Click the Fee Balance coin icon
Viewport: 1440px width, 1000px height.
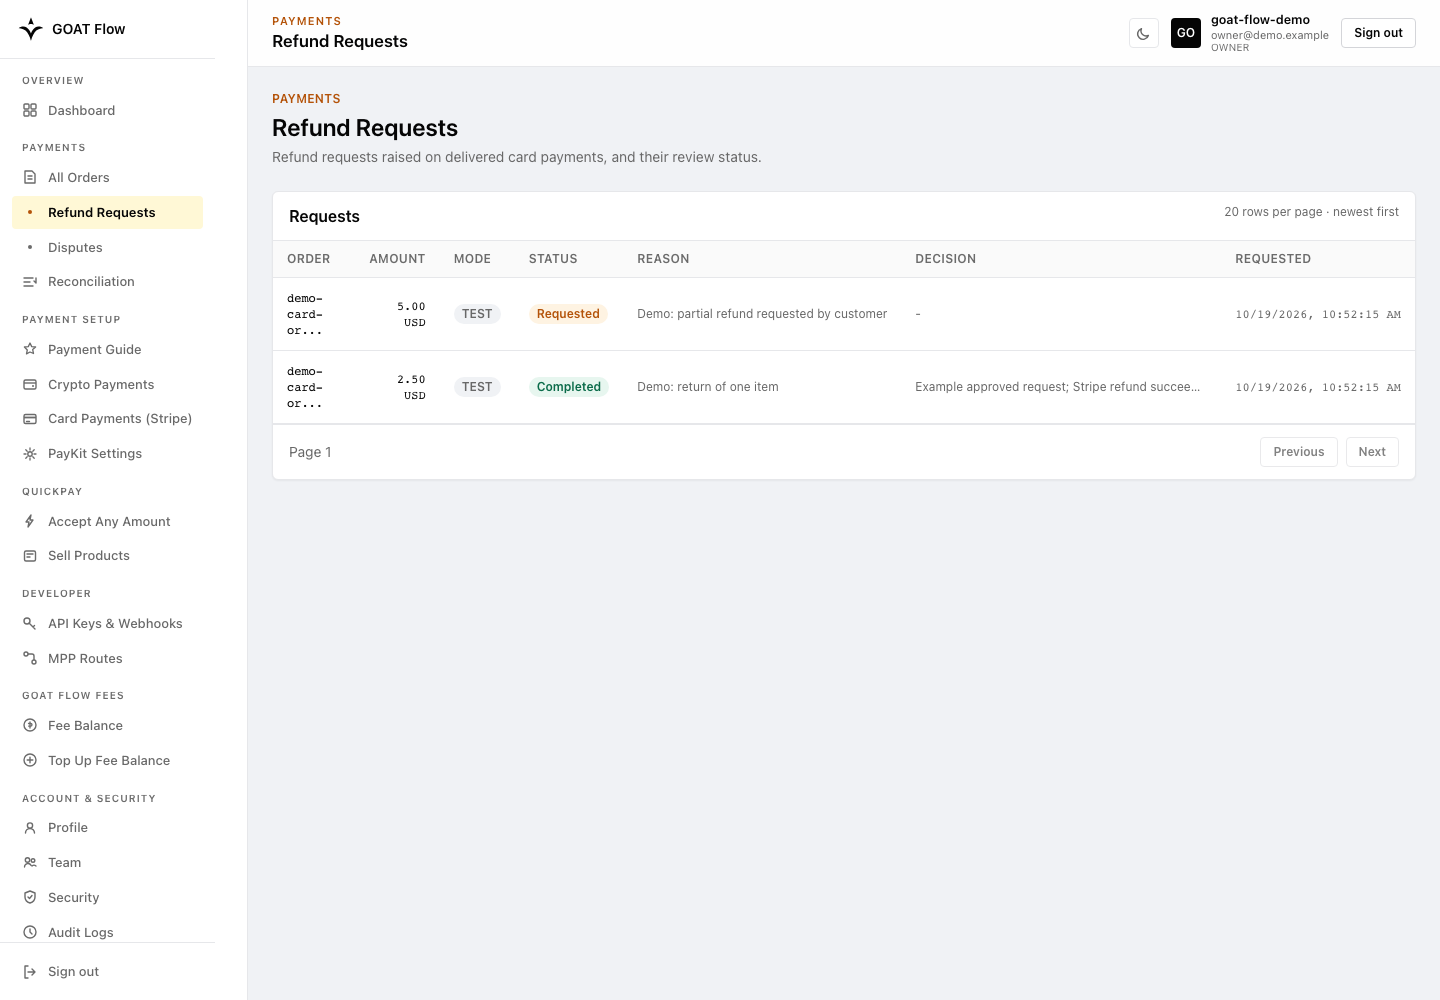click(30, 725)
